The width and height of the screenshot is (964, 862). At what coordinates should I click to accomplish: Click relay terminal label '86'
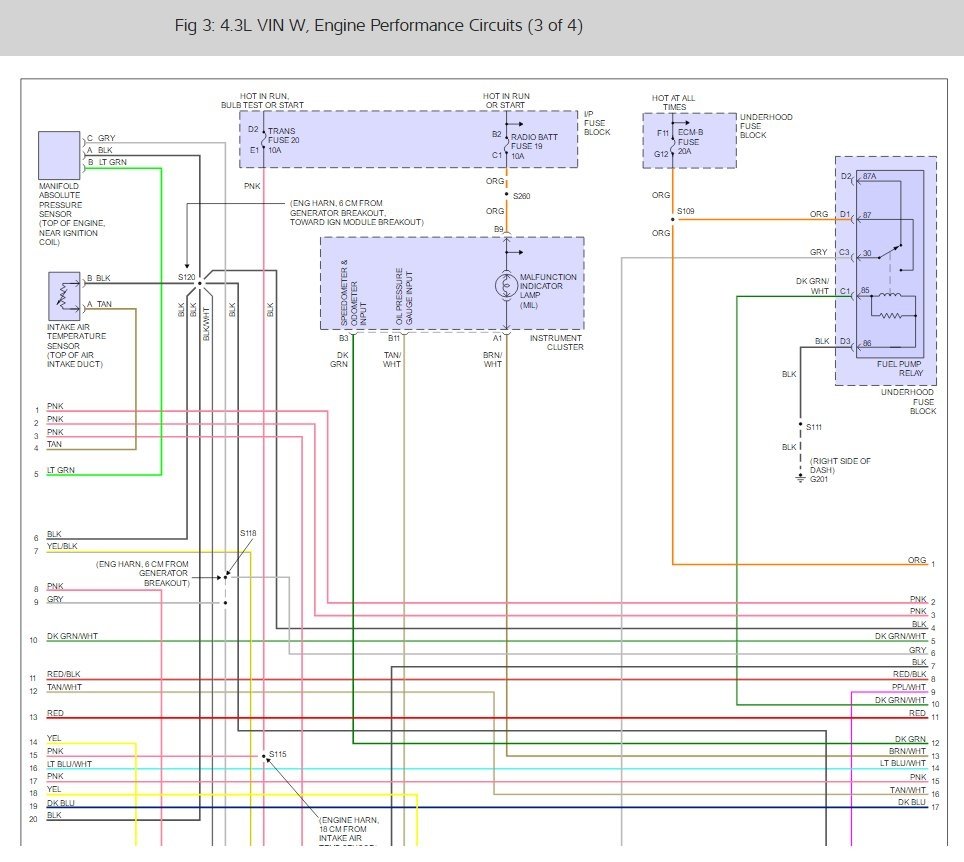[x=867, y=343]
